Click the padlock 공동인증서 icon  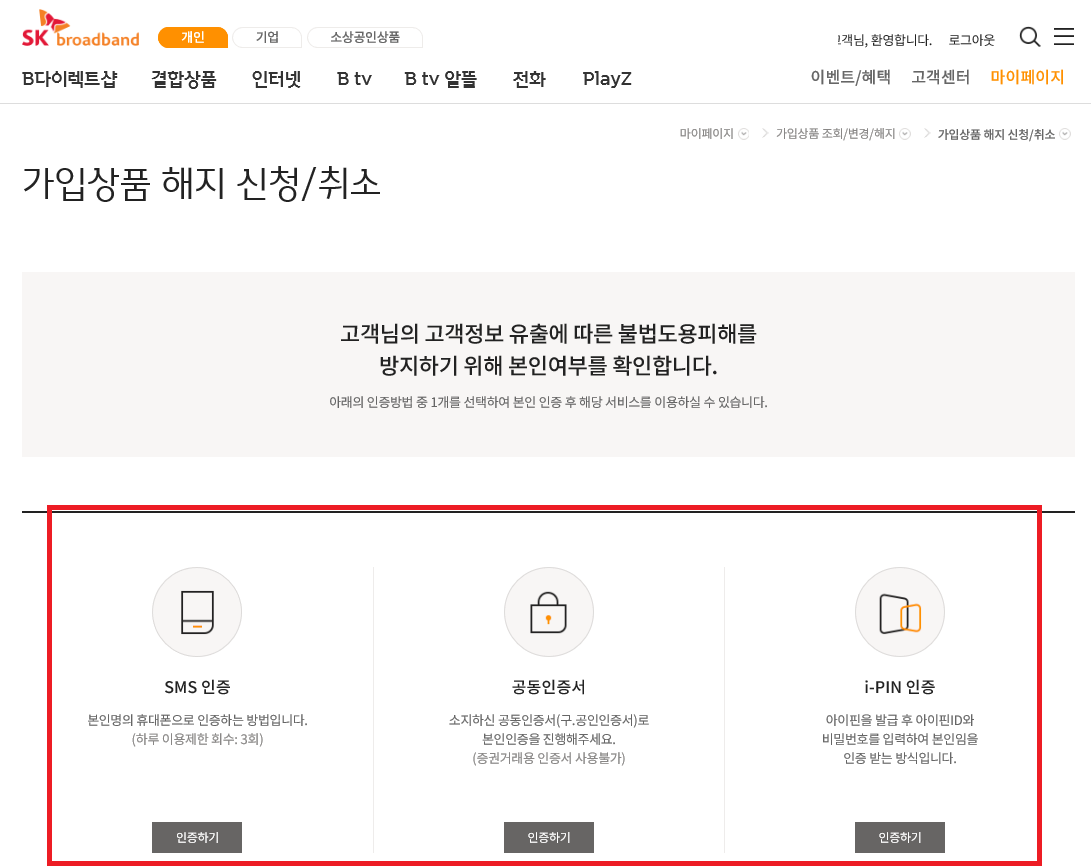[x=548, y=612]
